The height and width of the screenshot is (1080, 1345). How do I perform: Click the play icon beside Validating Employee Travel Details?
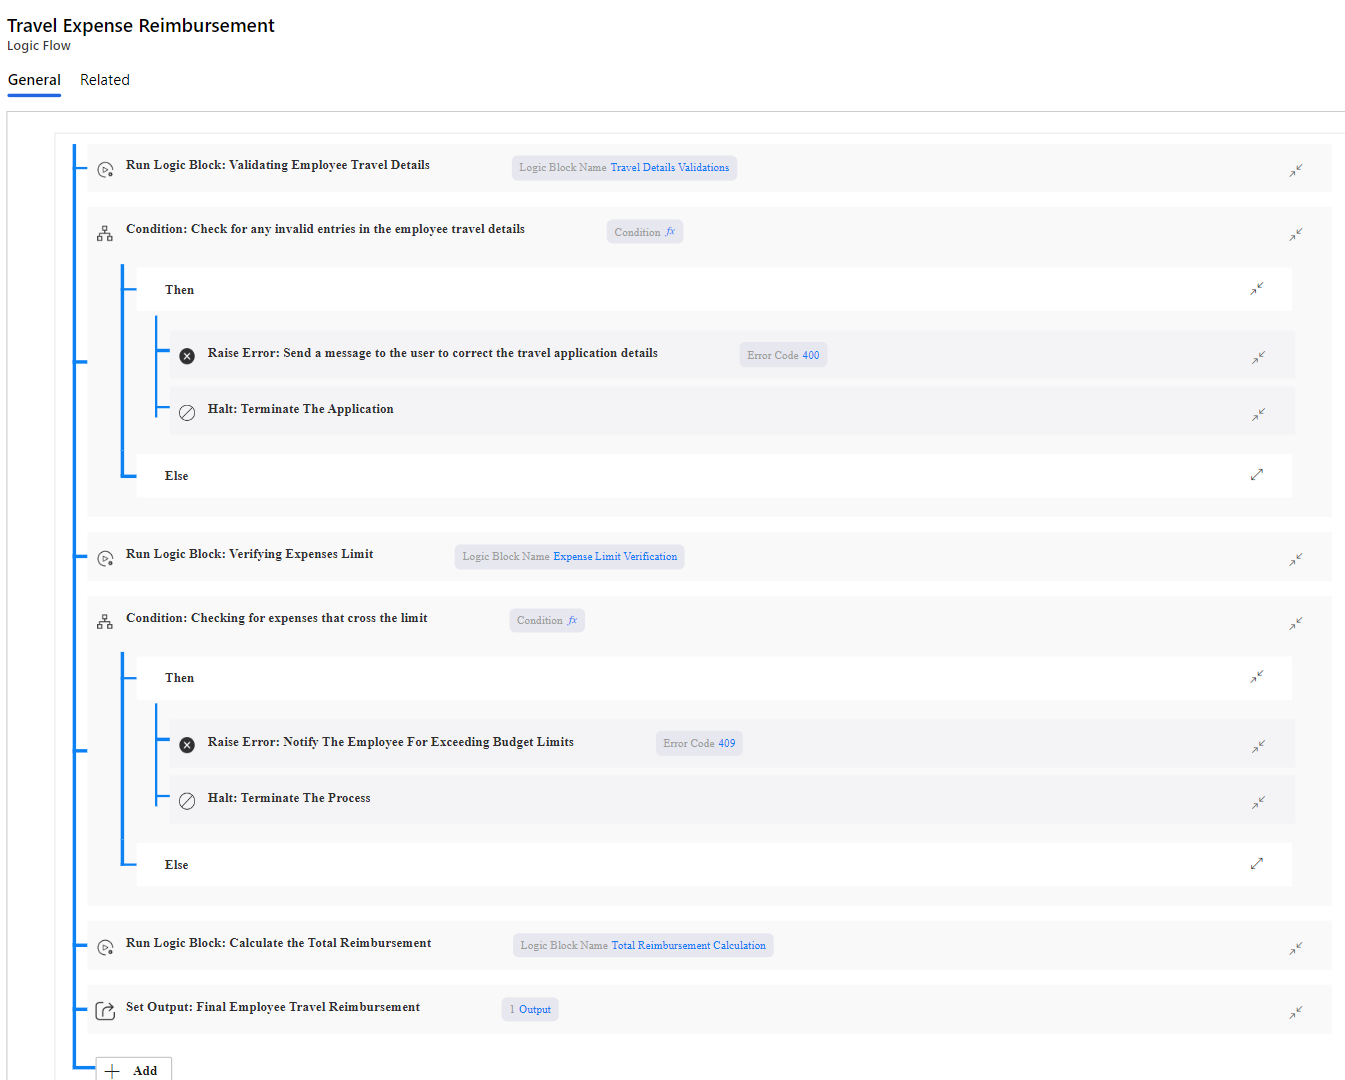pos(106,169)
